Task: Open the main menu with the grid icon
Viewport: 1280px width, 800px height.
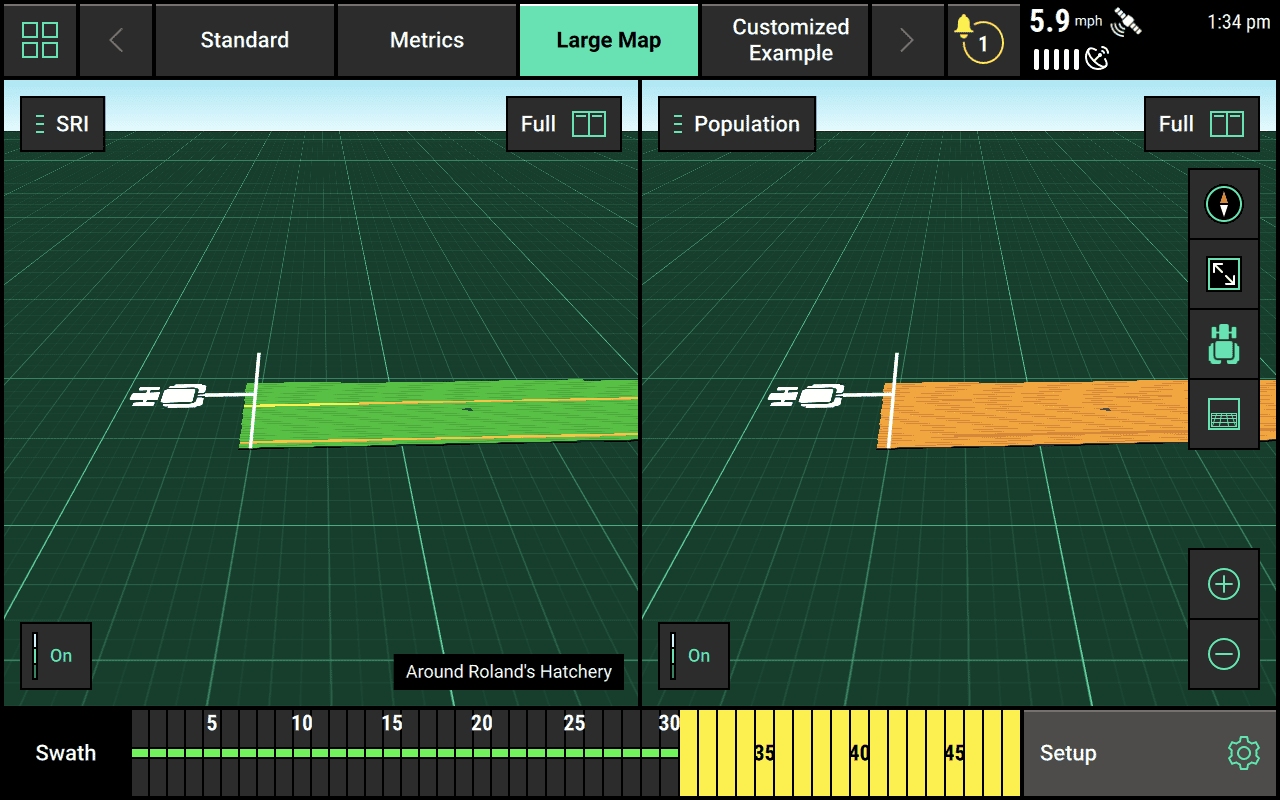Action: (x=39, y=40)
